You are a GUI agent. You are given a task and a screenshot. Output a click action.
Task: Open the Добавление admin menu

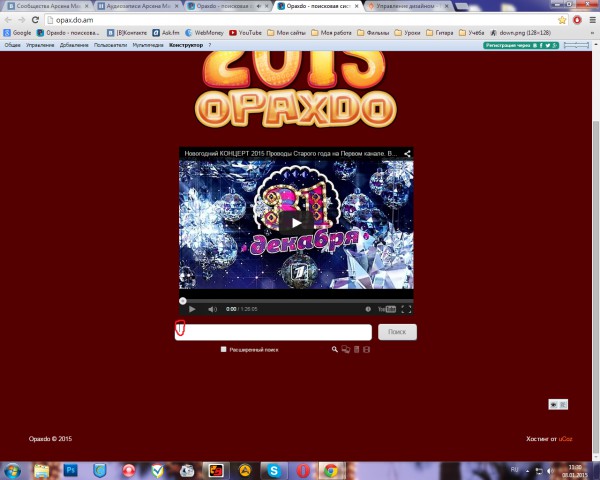pyautogui.click(x=74, y=45)
